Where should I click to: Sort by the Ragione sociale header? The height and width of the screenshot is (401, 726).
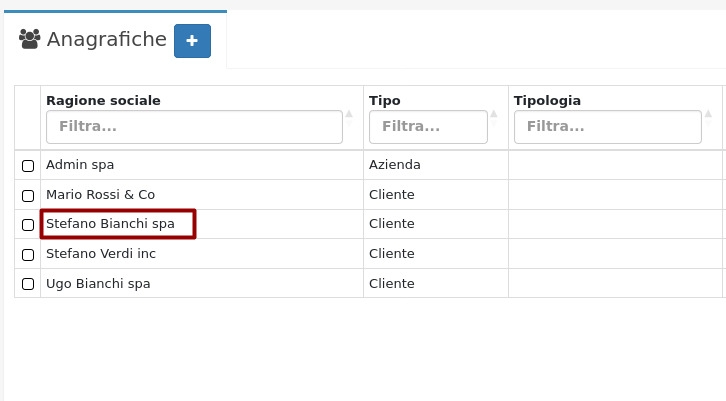[x=103, y=101]
